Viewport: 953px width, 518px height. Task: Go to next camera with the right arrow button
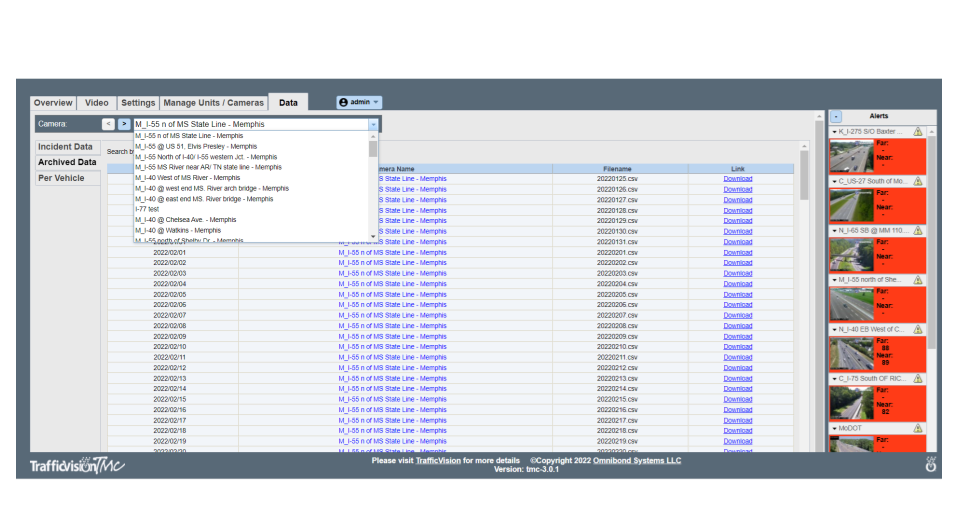[x=124, y=124]
